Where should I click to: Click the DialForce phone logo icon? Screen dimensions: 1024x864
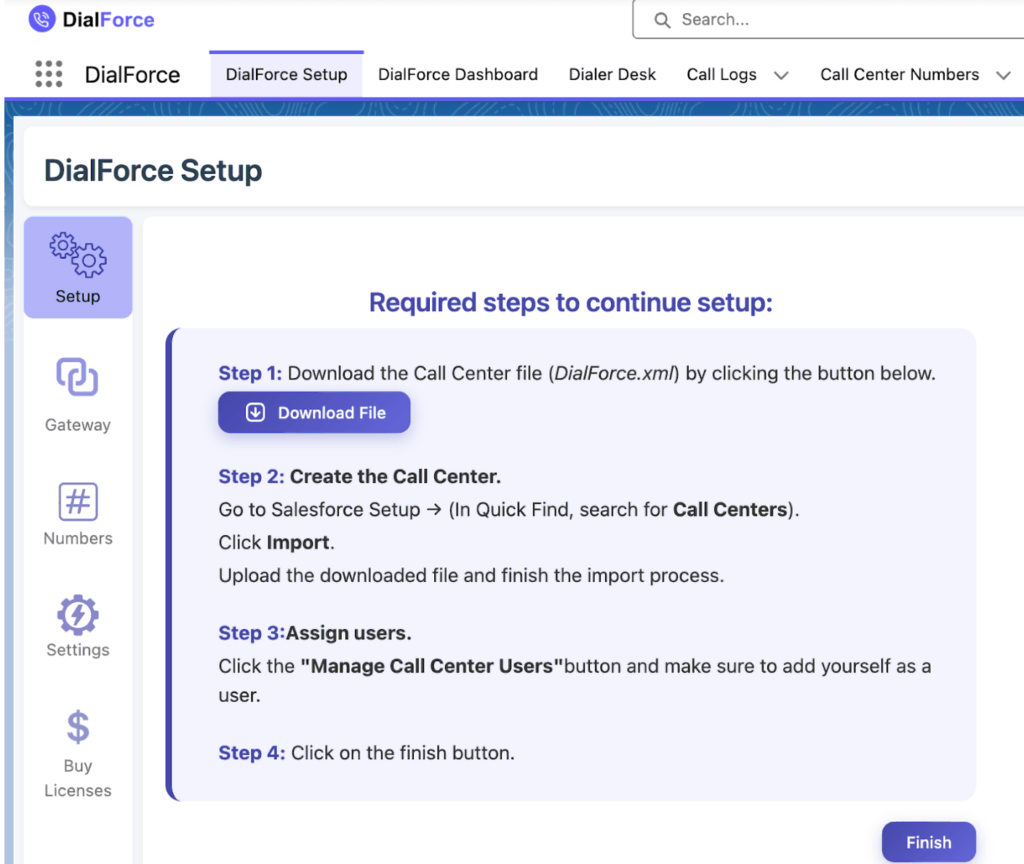(x=42, y=19)
